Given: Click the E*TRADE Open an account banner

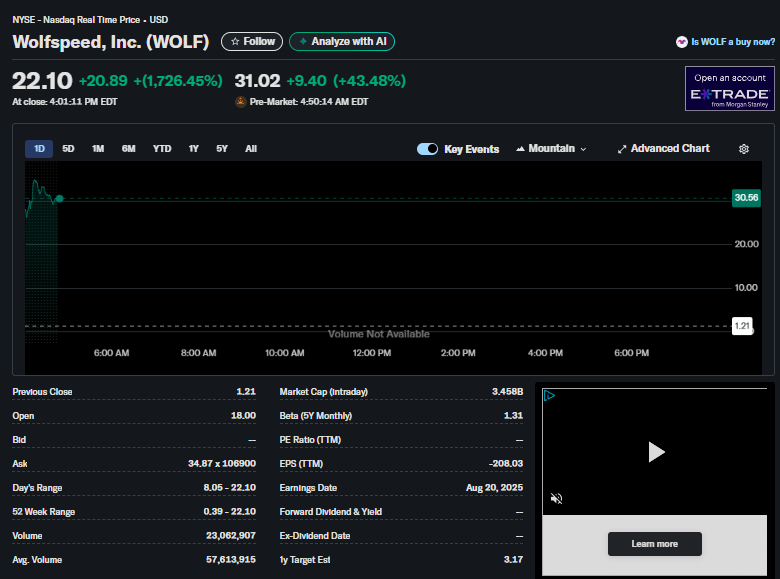Looking at the screenshot, I should [x=730, y=89].
